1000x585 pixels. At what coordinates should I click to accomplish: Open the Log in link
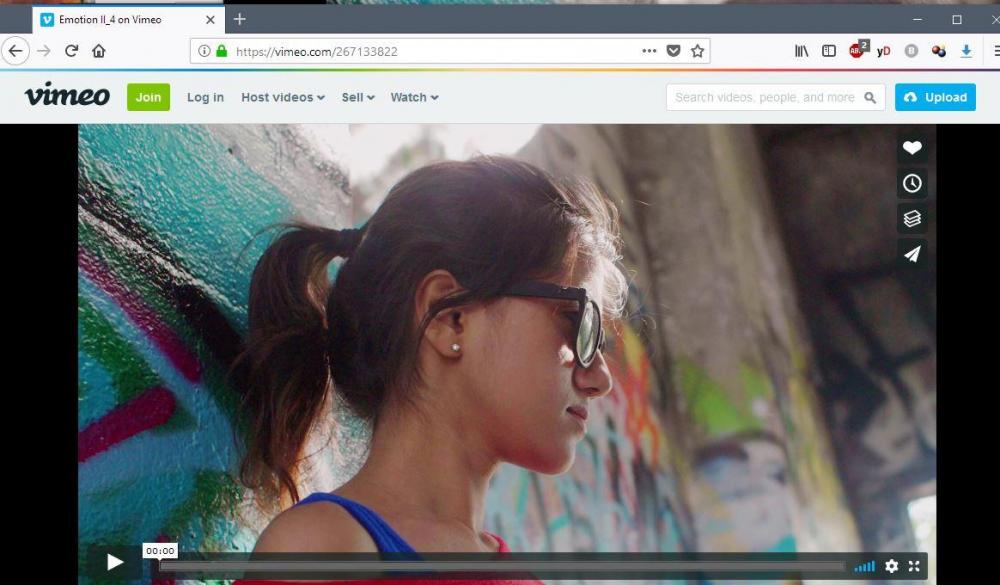205,97
